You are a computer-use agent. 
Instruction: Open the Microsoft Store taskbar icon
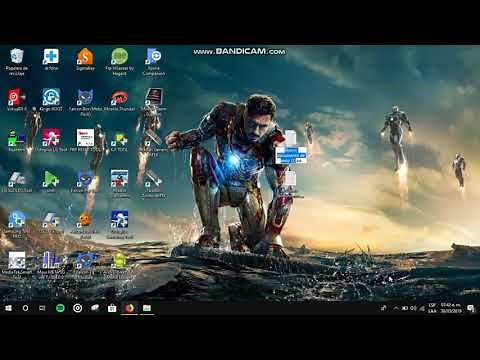112,308
